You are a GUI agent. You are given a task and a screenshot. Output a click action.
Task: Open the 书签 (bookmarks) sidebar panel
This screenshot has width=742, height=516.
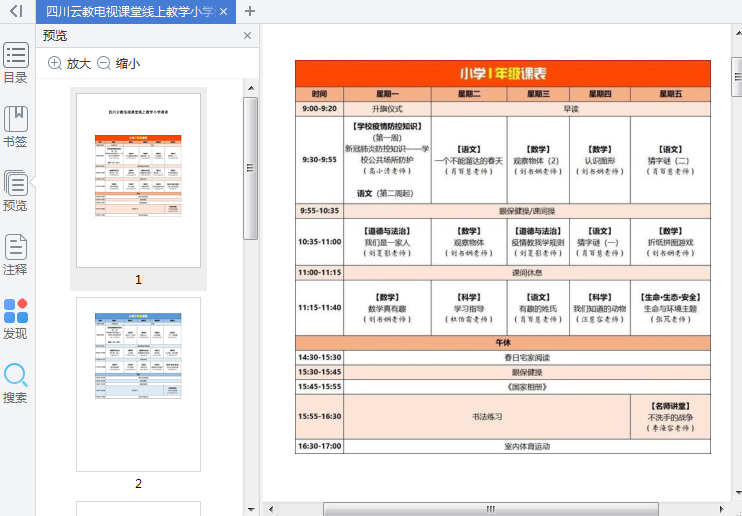pyautogui.click(x=16, y=126)
